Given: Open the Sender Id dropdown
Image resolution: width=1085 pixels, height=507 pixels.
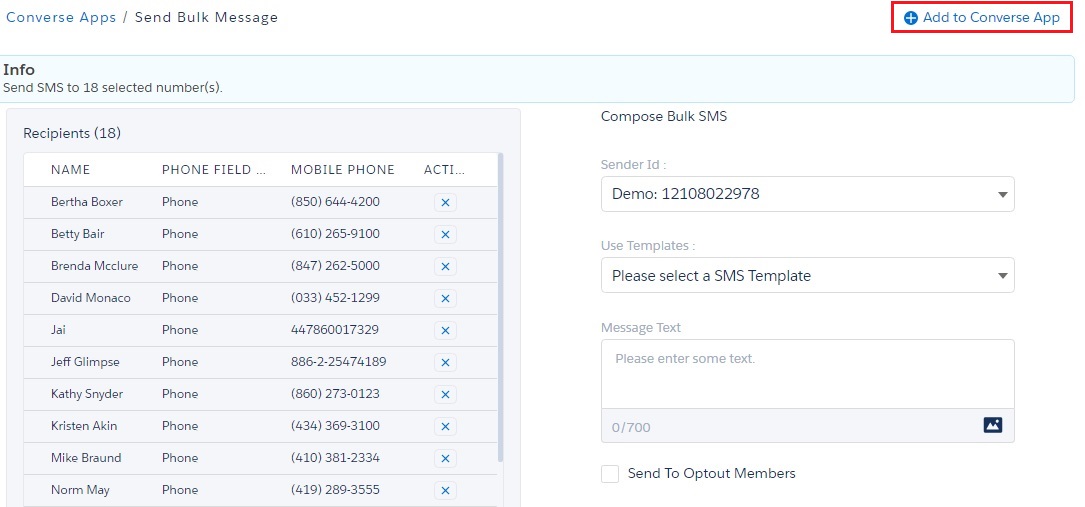Looking at the screenshot, I should (808, 194).
